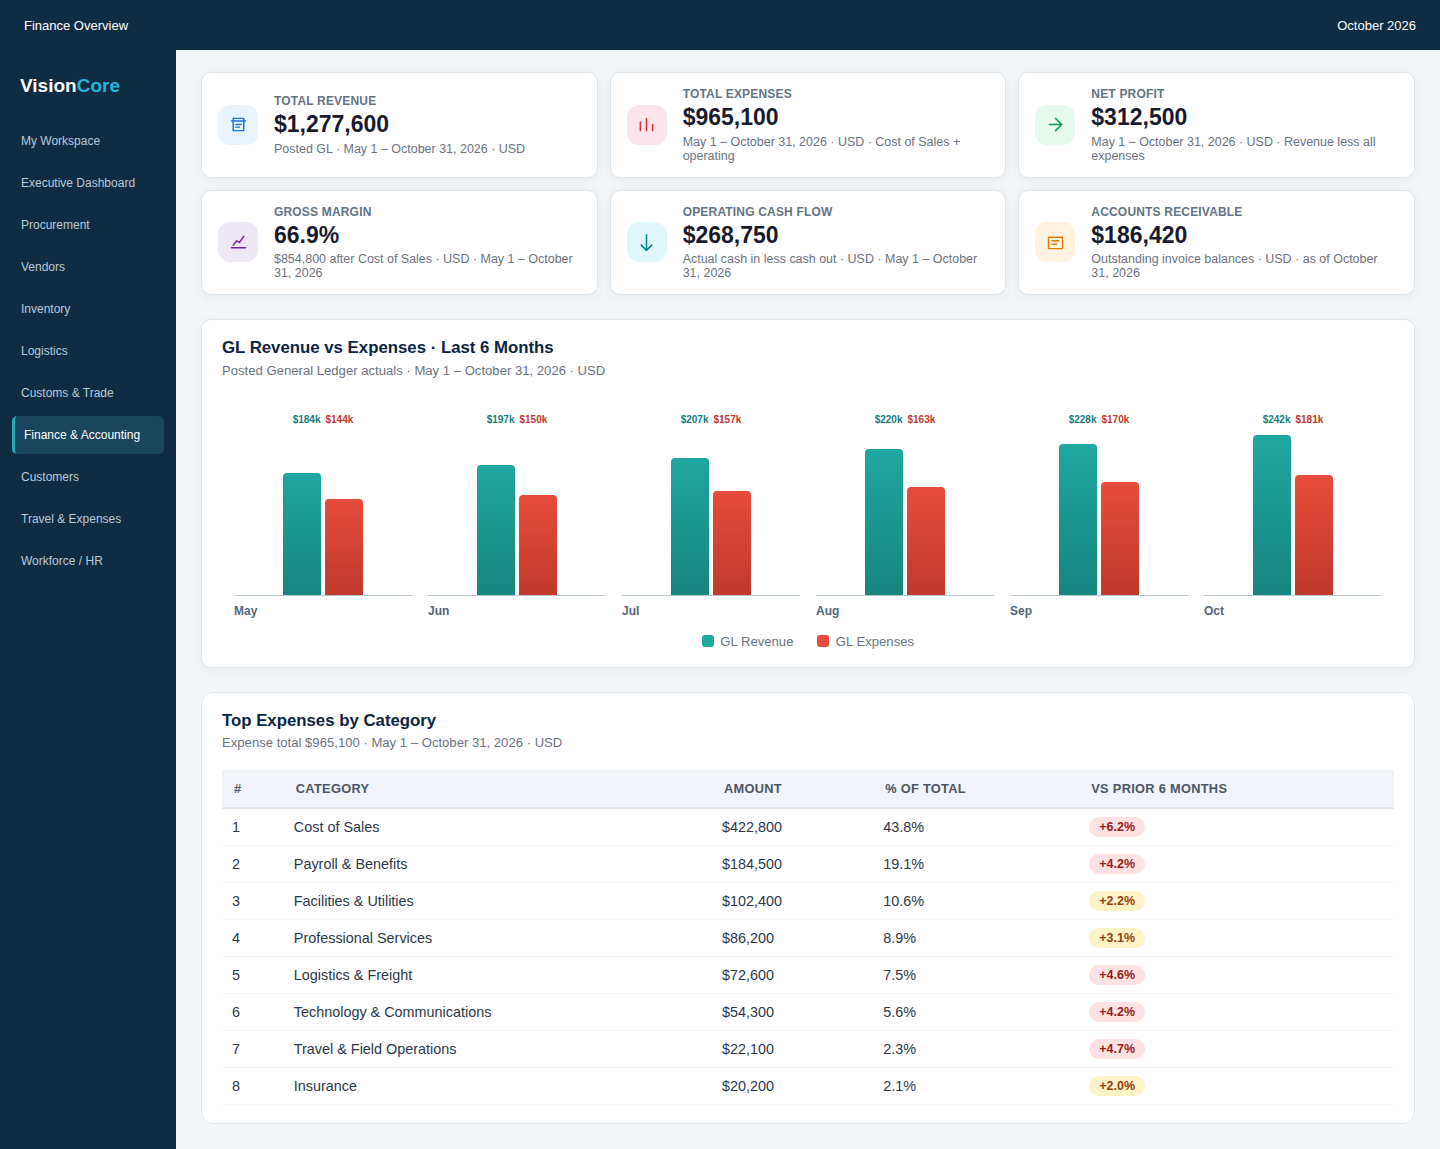Click the +4.7% Travel & Field Operations badge

click(1117, 1049)
